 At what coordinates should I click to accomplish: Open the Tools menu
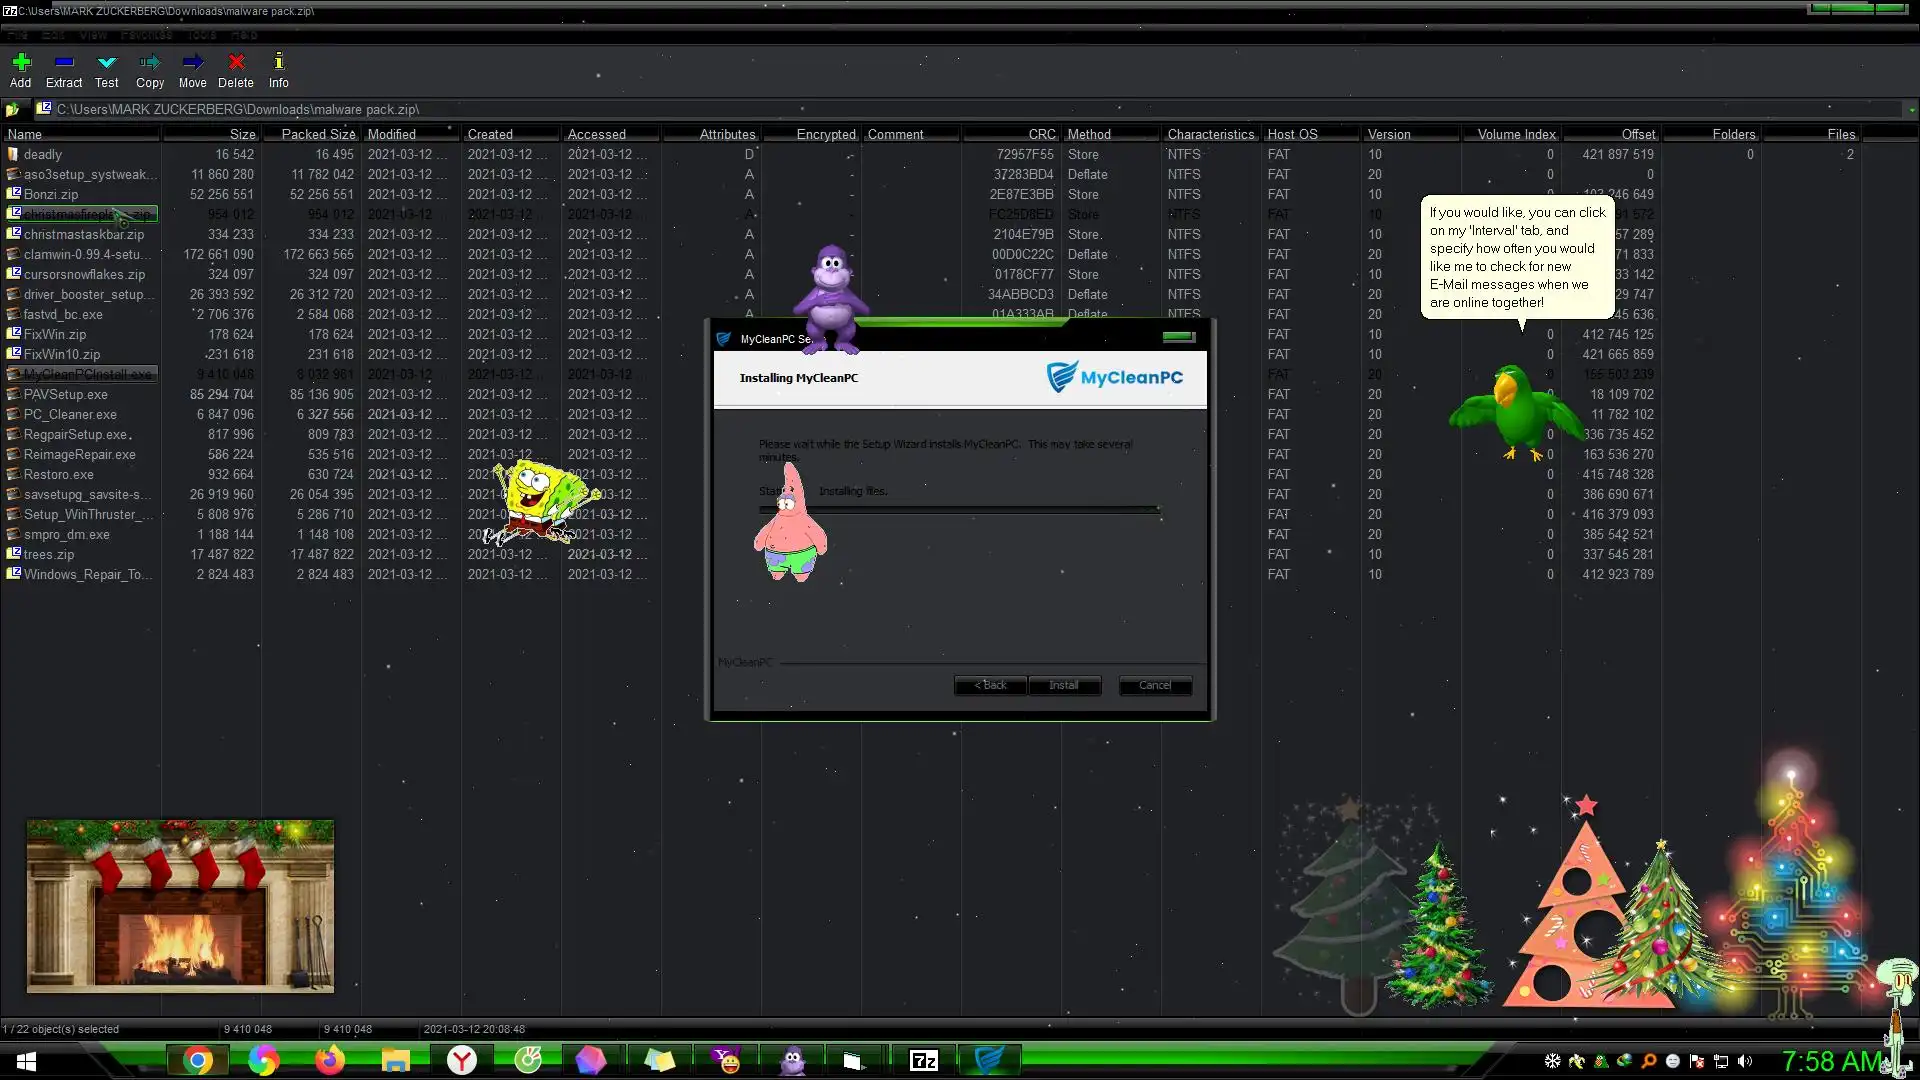(202, 35)
